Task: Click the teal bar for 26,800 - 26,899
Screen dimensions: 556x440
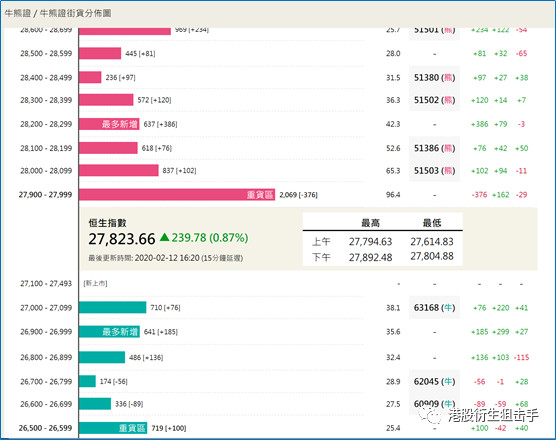Action: pyautogui.click(x=102, y=357)
